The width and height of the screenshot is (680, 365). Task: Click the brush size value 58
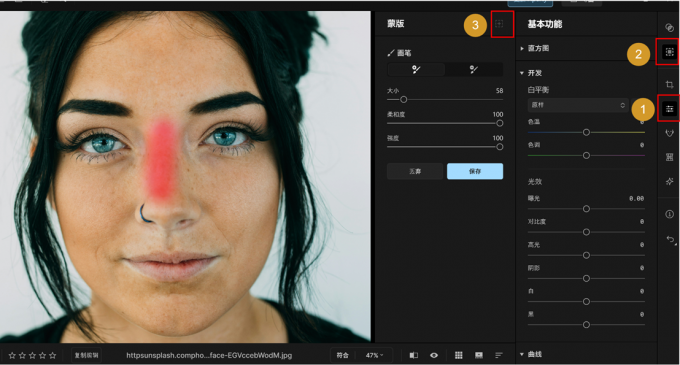click(500, 91)
